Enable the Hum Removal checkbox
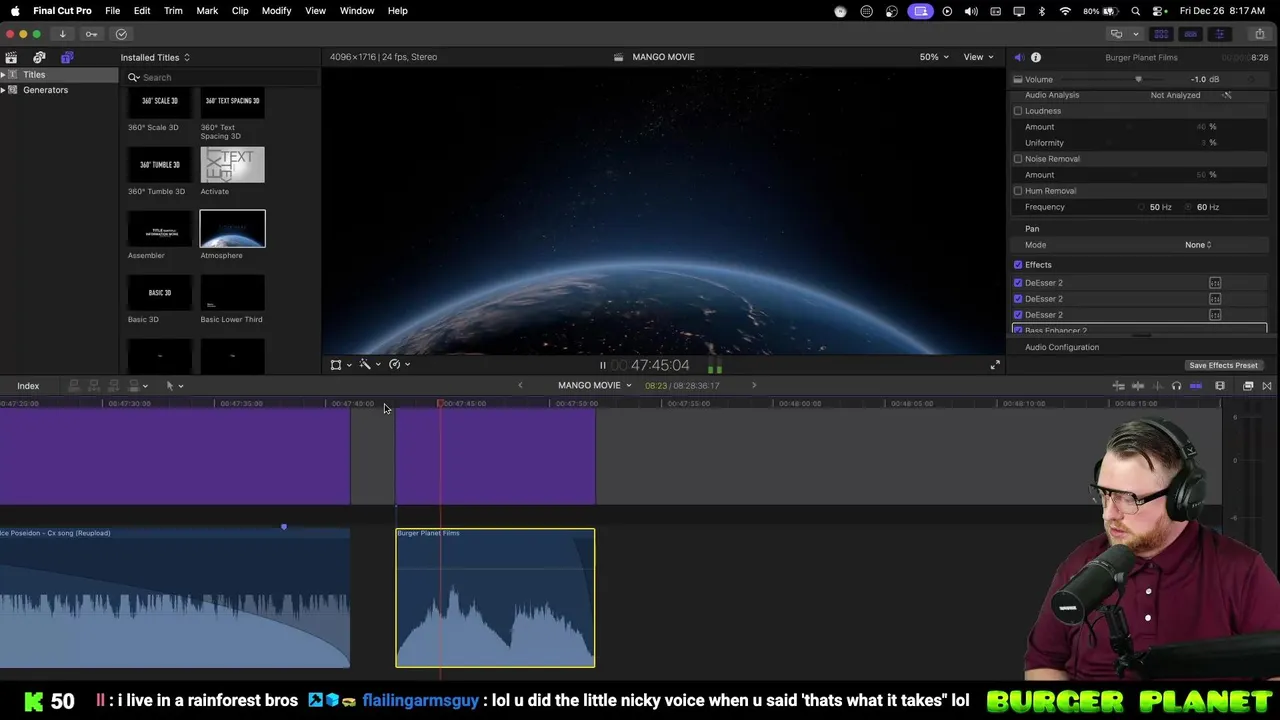1280x720 pixels. tap(1018, 191)
